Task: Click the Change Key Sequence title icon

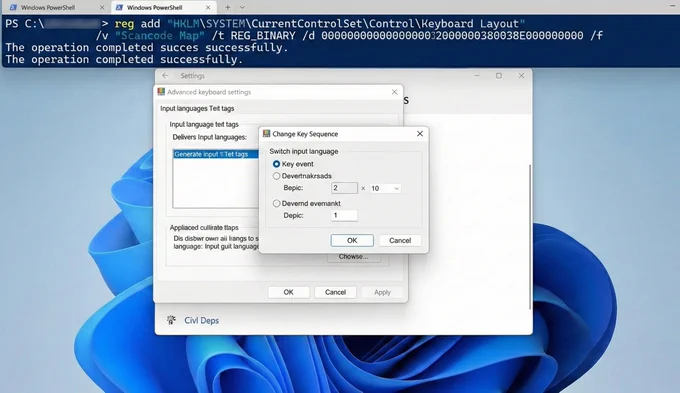Action: 266,134
